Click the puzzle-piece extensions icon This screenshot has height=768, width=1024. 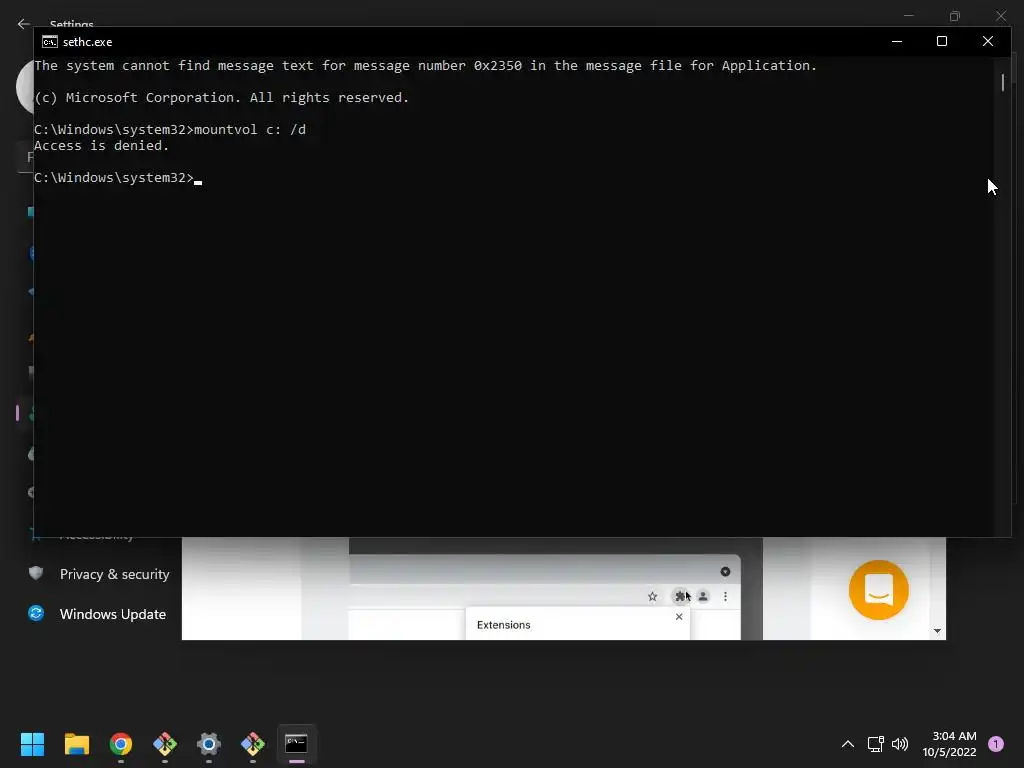tap(680, 596)
